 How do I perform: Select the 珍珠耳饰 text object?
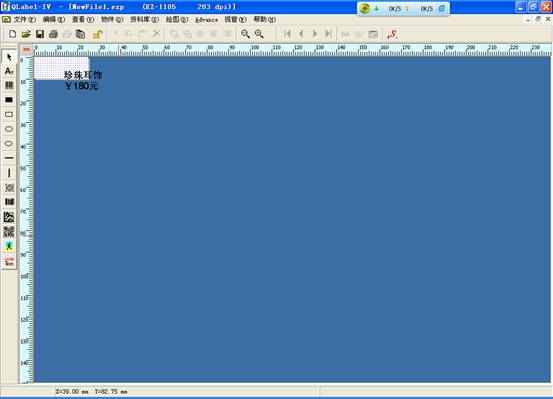(x=83, y=75)
